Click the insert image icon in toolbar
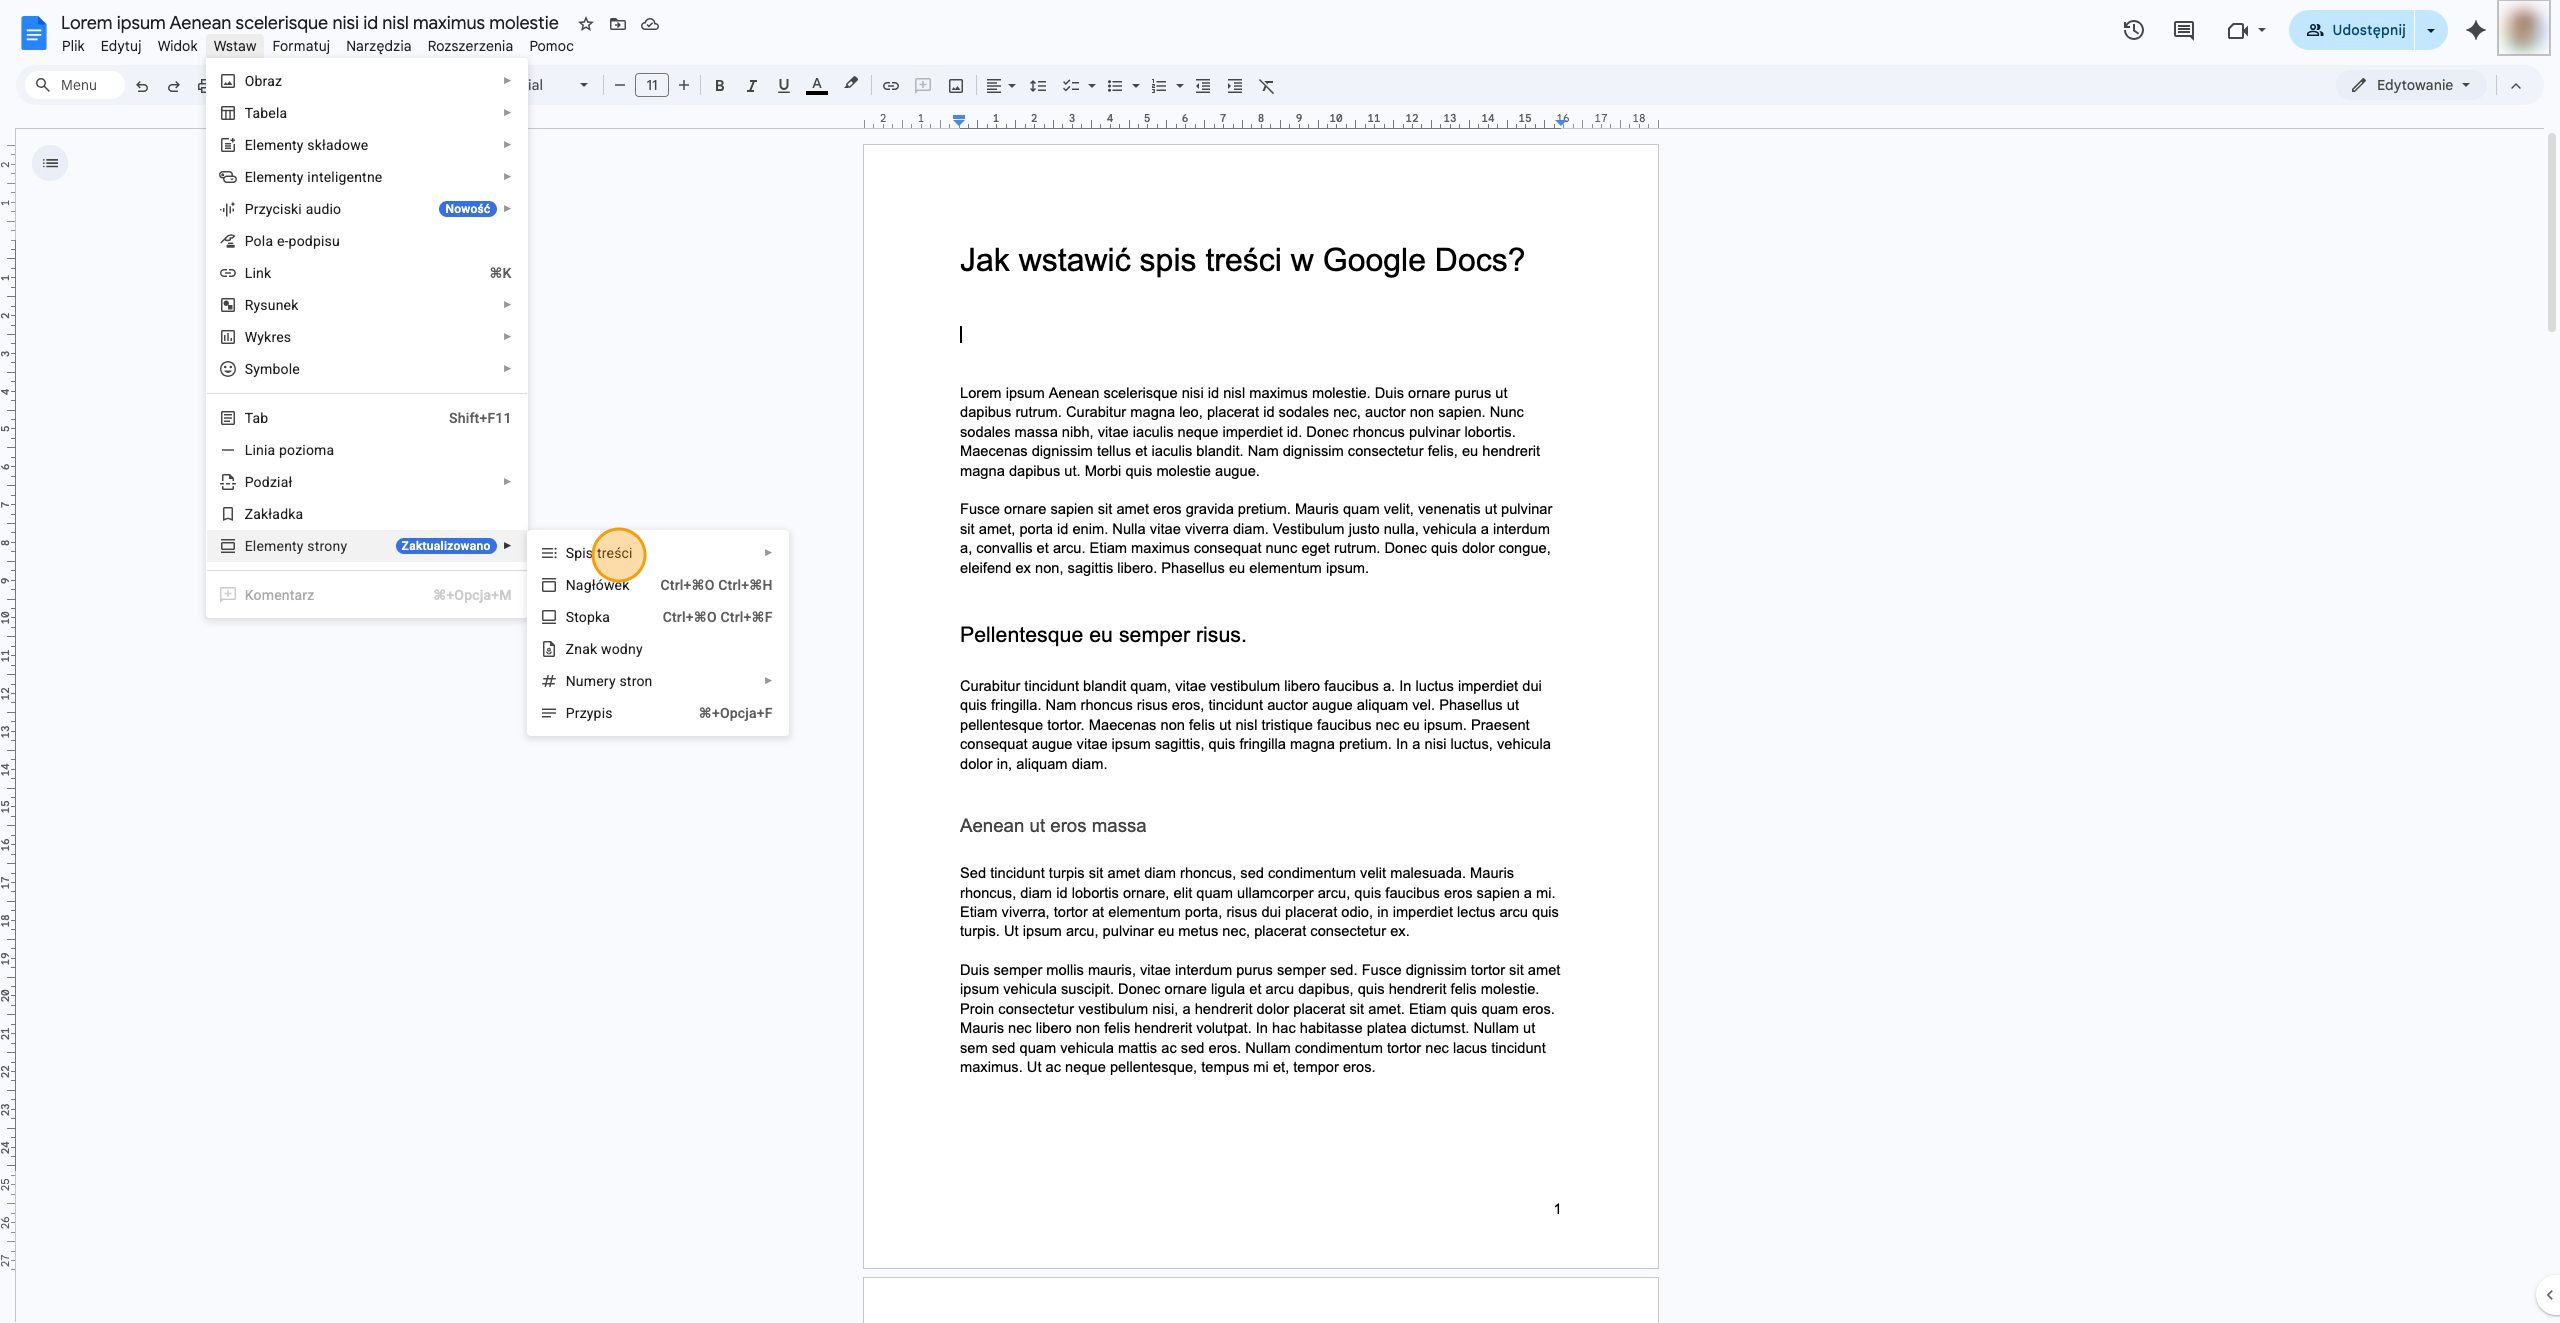Screen dimensions: 2560x1323 [955, 86]
